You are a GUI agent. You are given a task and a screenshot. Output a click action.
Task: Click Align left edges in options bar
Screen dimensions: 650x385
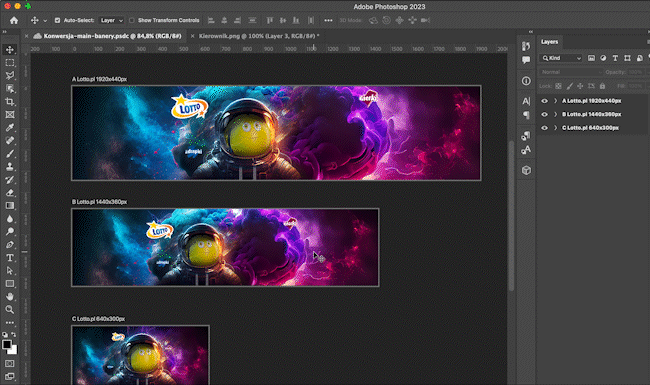(211, 20)
